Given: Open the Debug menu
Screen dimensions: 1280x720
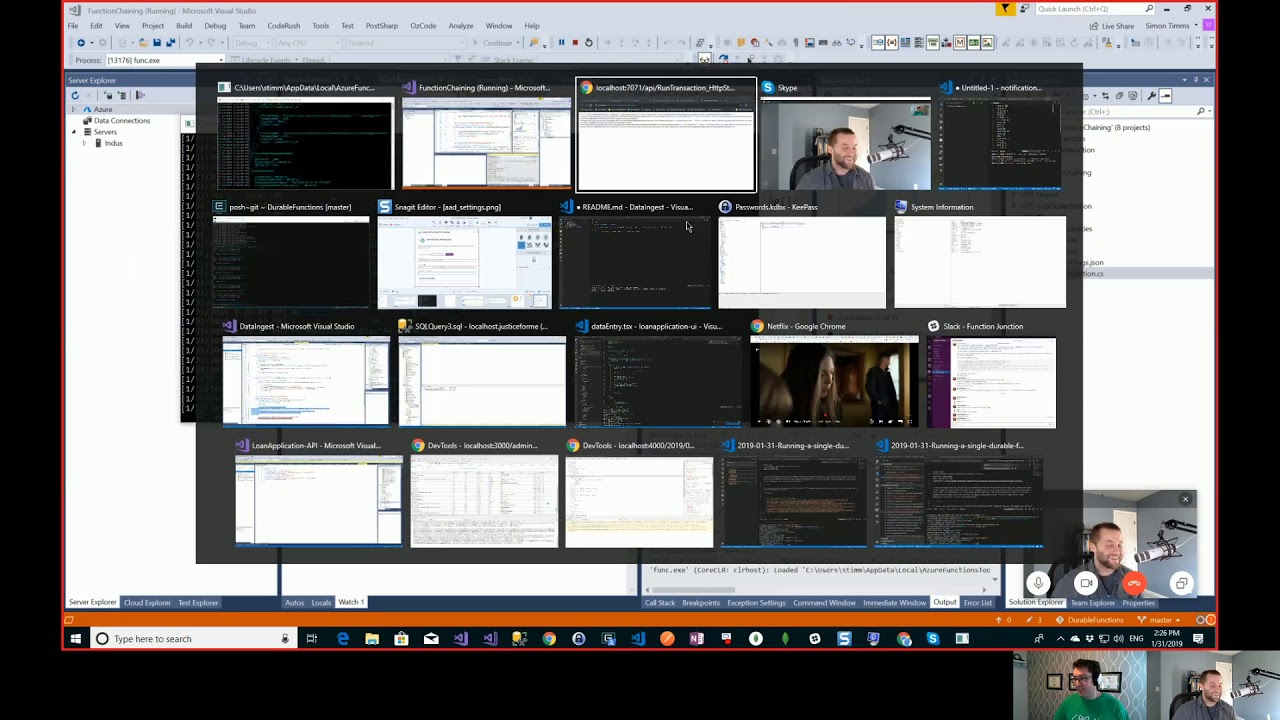Looking at the screenshot, I should tap(215, 25).
